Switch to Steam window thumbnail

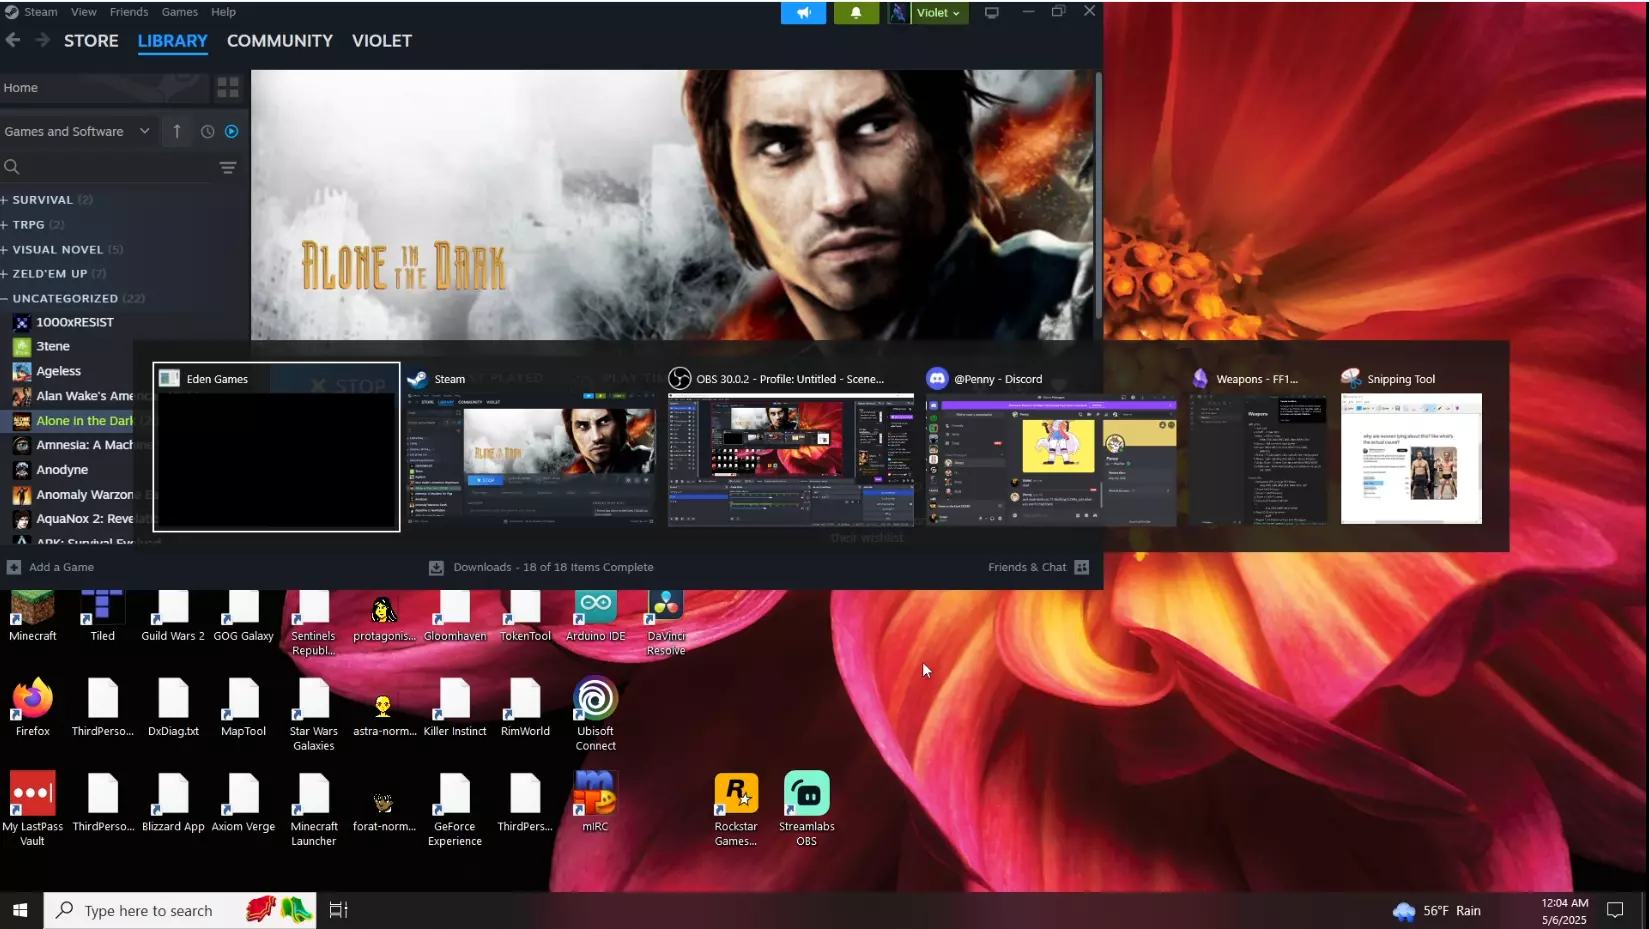tap(531, 447)
